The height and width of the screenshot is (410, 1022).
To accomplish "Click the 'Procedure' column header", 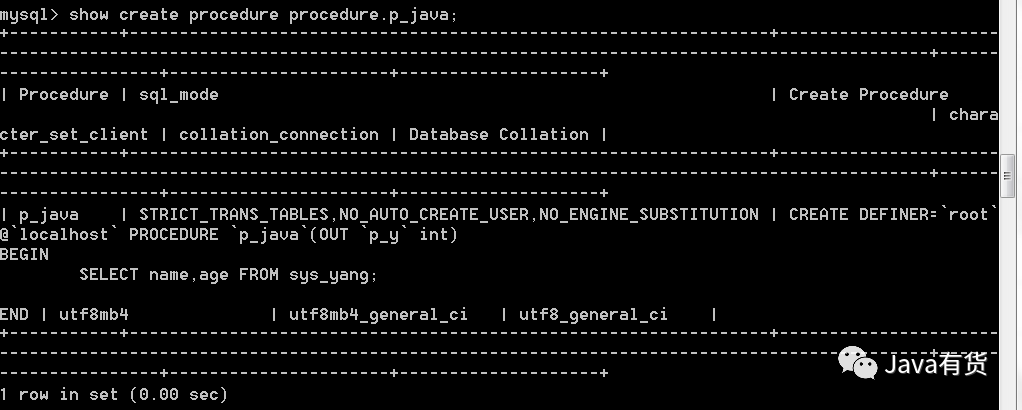I will pyautogui.click(x=63, y=95).
